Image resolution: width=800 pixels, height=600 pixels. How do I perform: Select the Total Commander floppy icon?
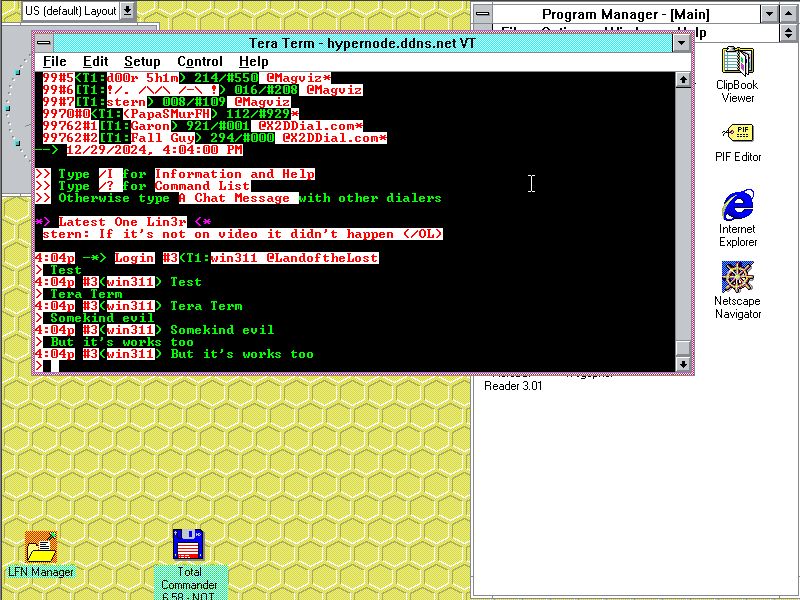(x=189, y=546)
